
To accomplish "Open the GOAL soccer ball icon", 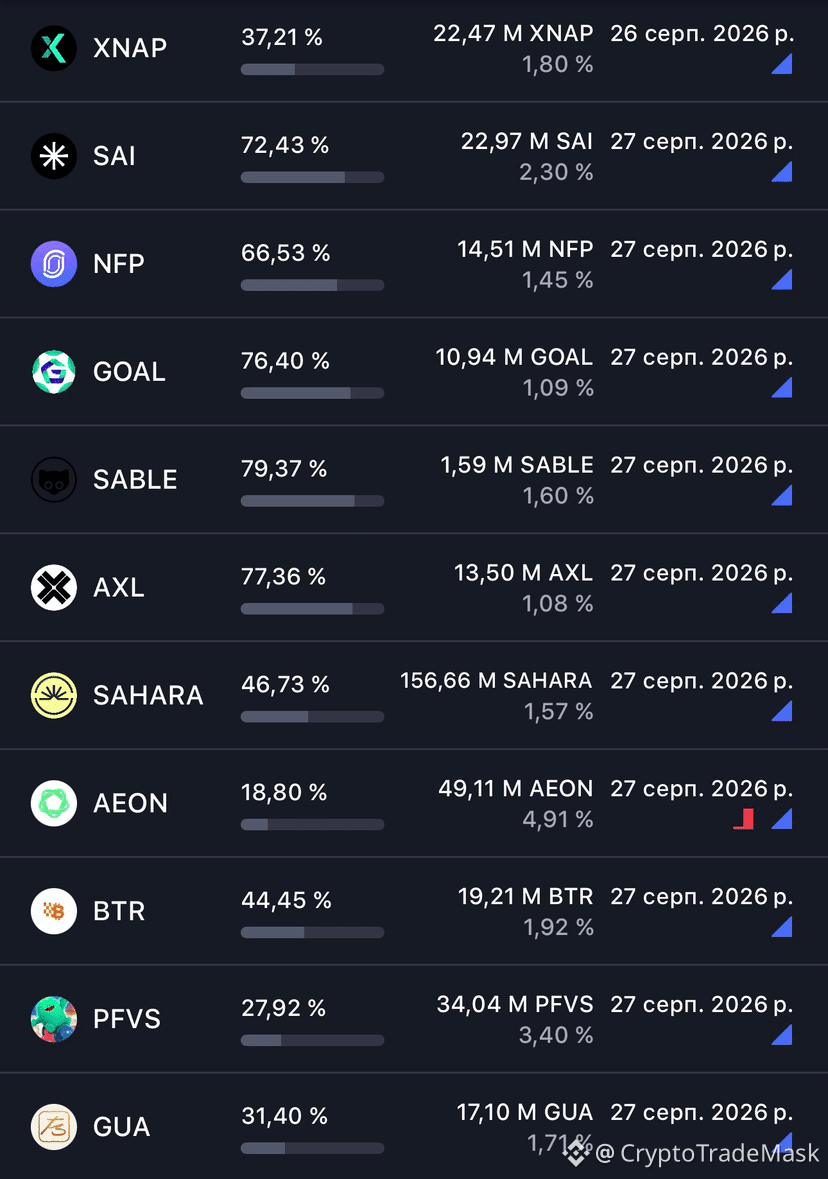I will coord(53,371).
